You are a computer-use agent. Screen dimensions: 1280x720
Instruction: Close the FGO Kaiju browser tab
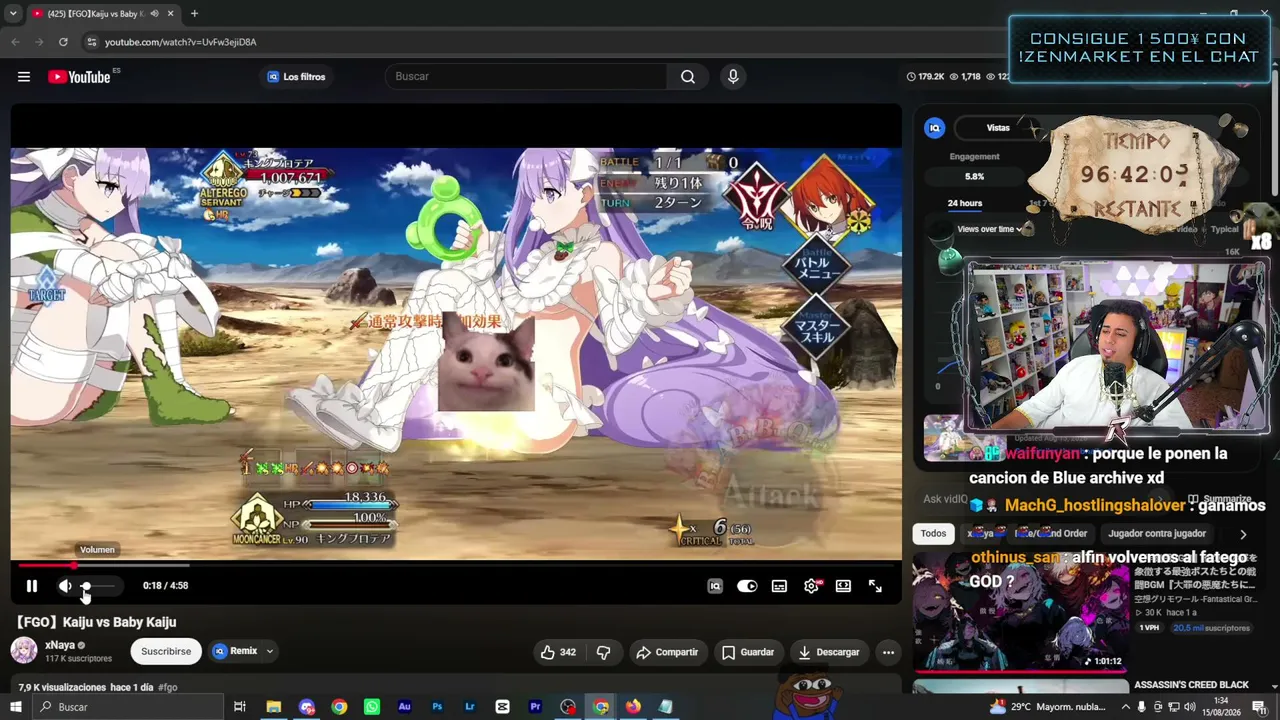(171, 14)
